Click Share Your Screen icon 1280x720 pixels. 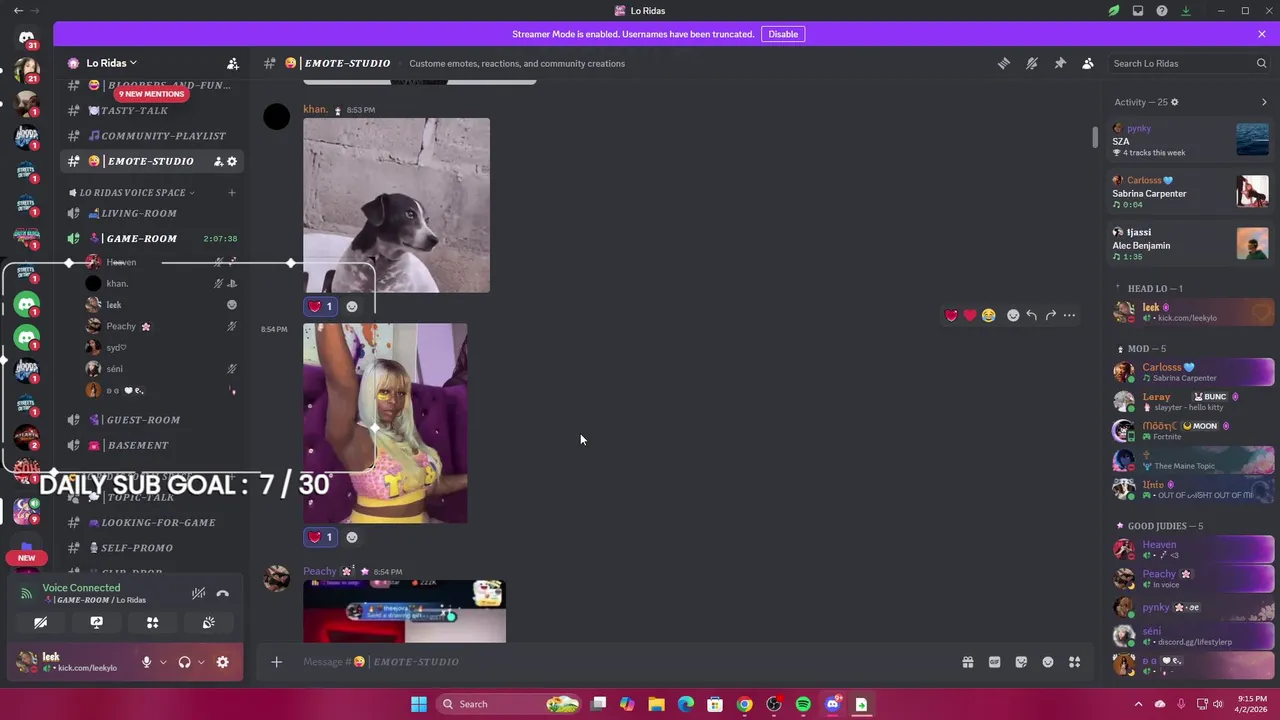pos(96,622)
